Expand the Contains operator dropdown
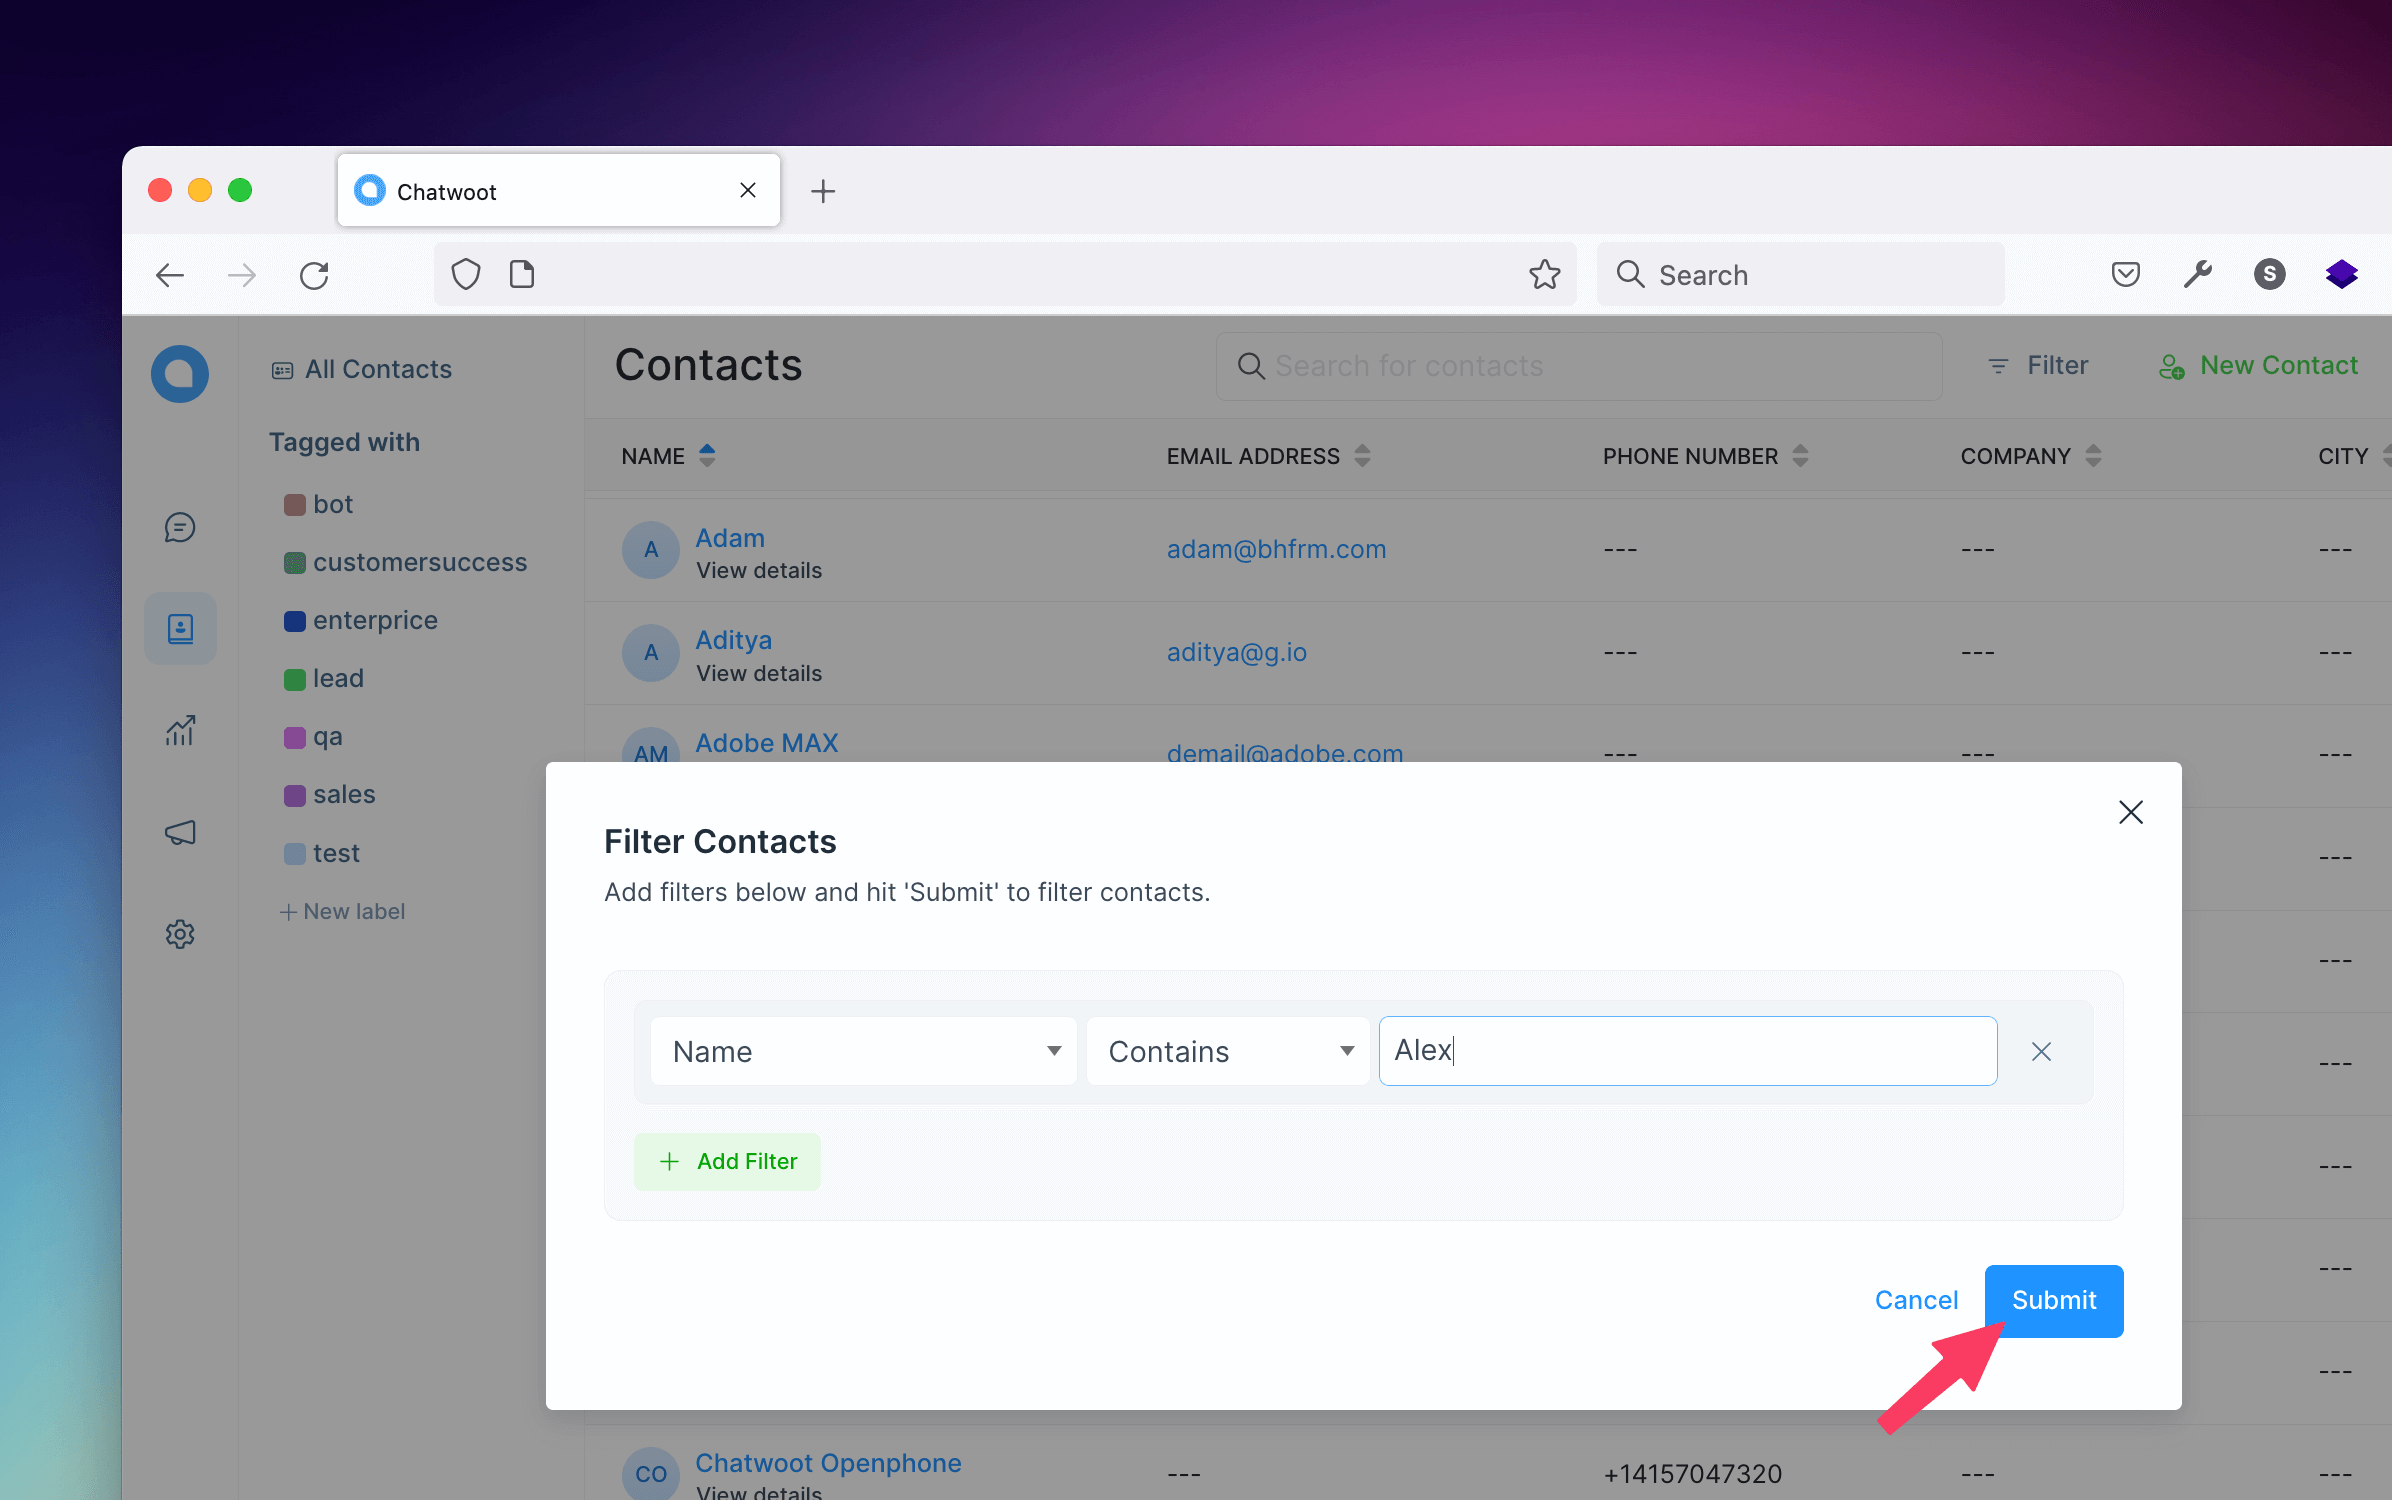 point(1227,1051)
